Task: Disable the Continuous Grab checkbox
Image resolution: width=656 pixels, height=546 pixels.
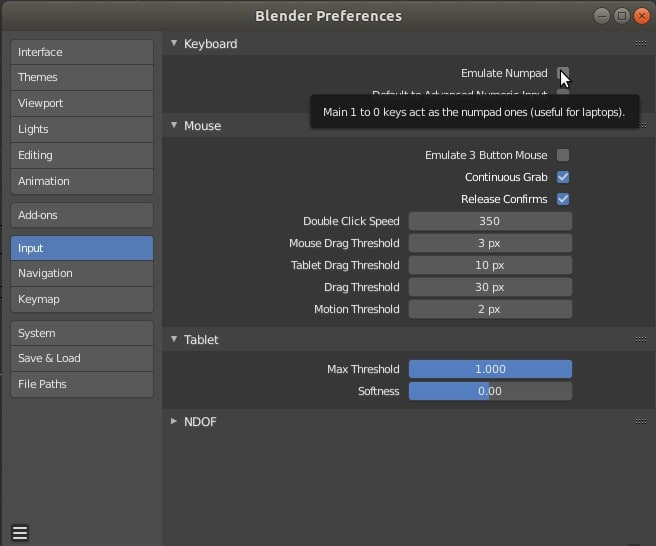Action: [x=563, y=177]
